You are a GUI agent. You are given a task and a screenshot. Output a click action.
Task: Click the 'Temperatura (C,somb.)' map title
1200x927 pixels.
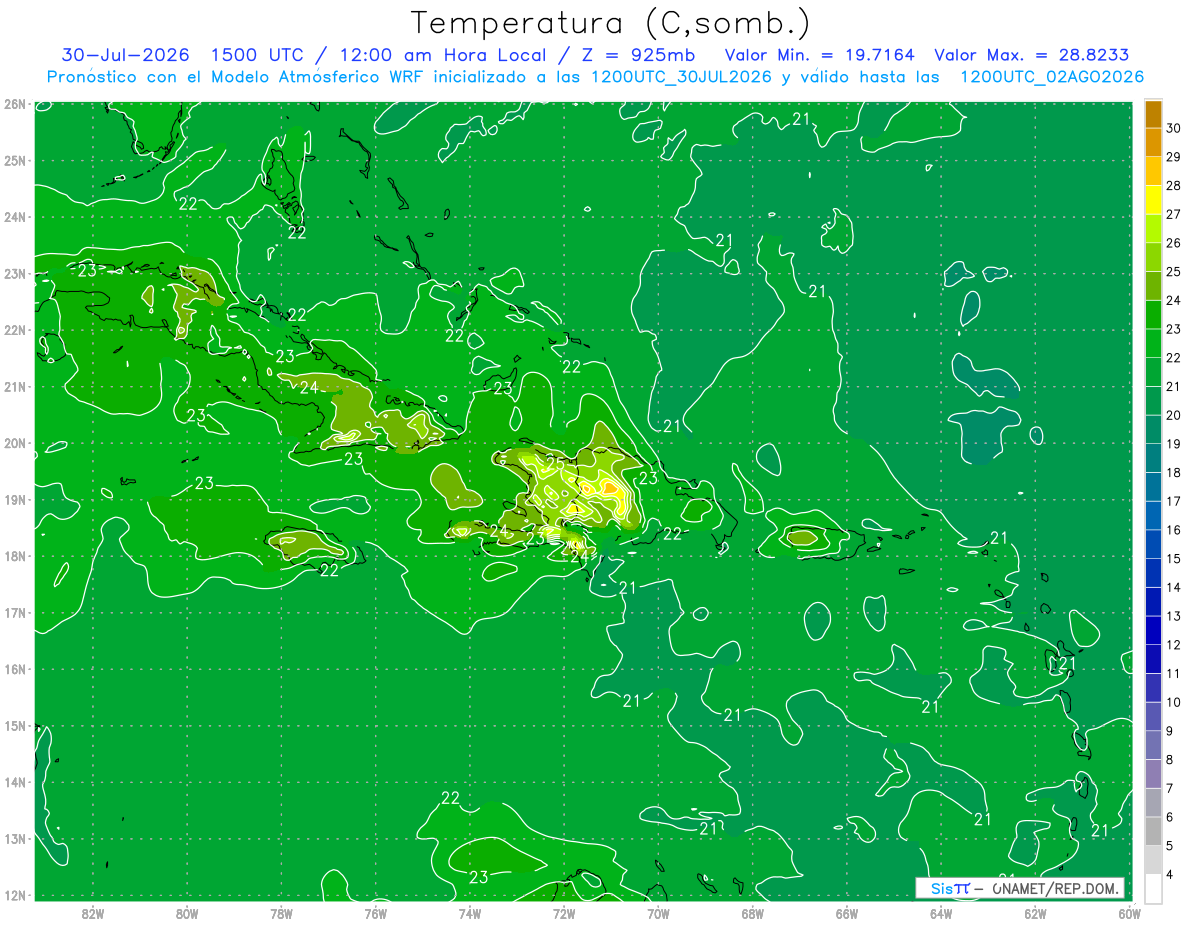pos(611,24)
